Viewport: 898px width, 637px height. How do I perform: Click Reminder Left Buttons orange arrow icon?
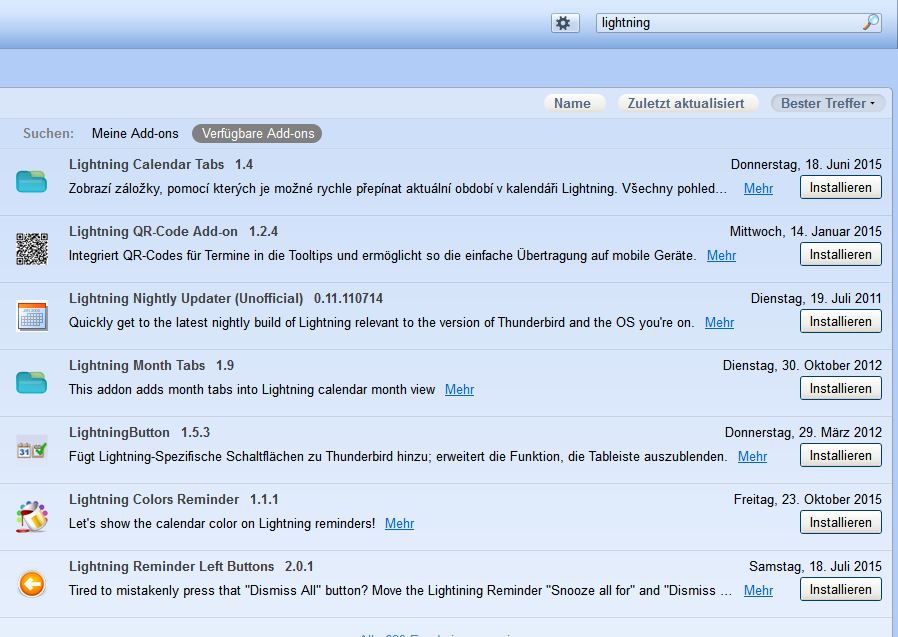31,584
